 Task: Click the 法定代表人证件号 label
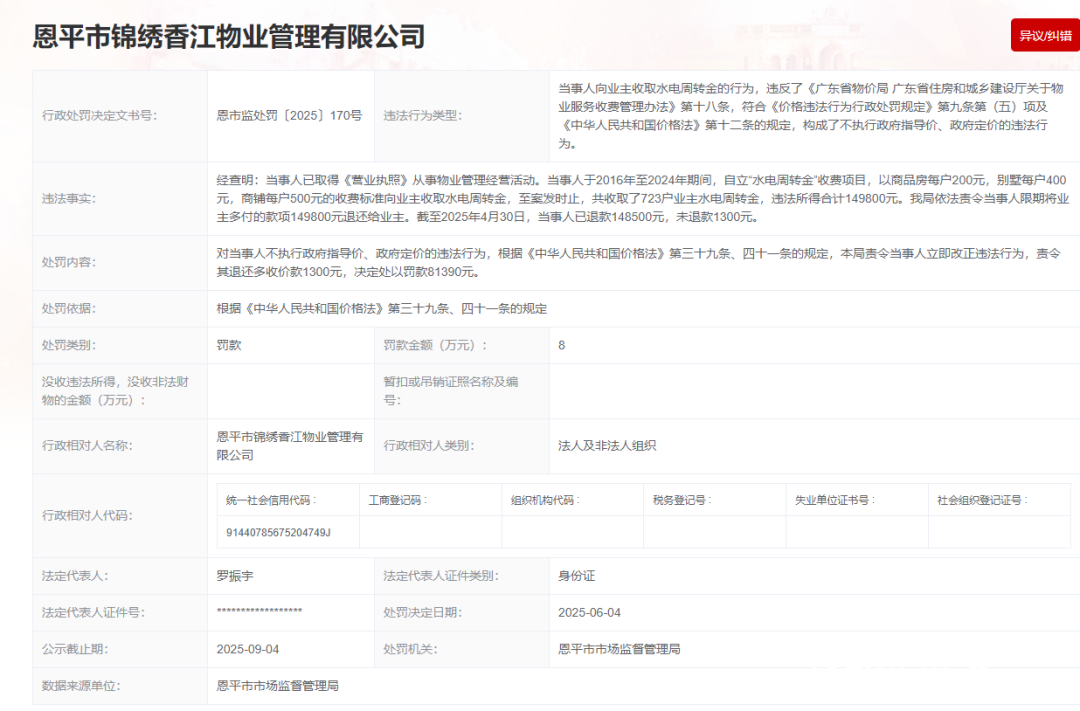click(93, 612)
